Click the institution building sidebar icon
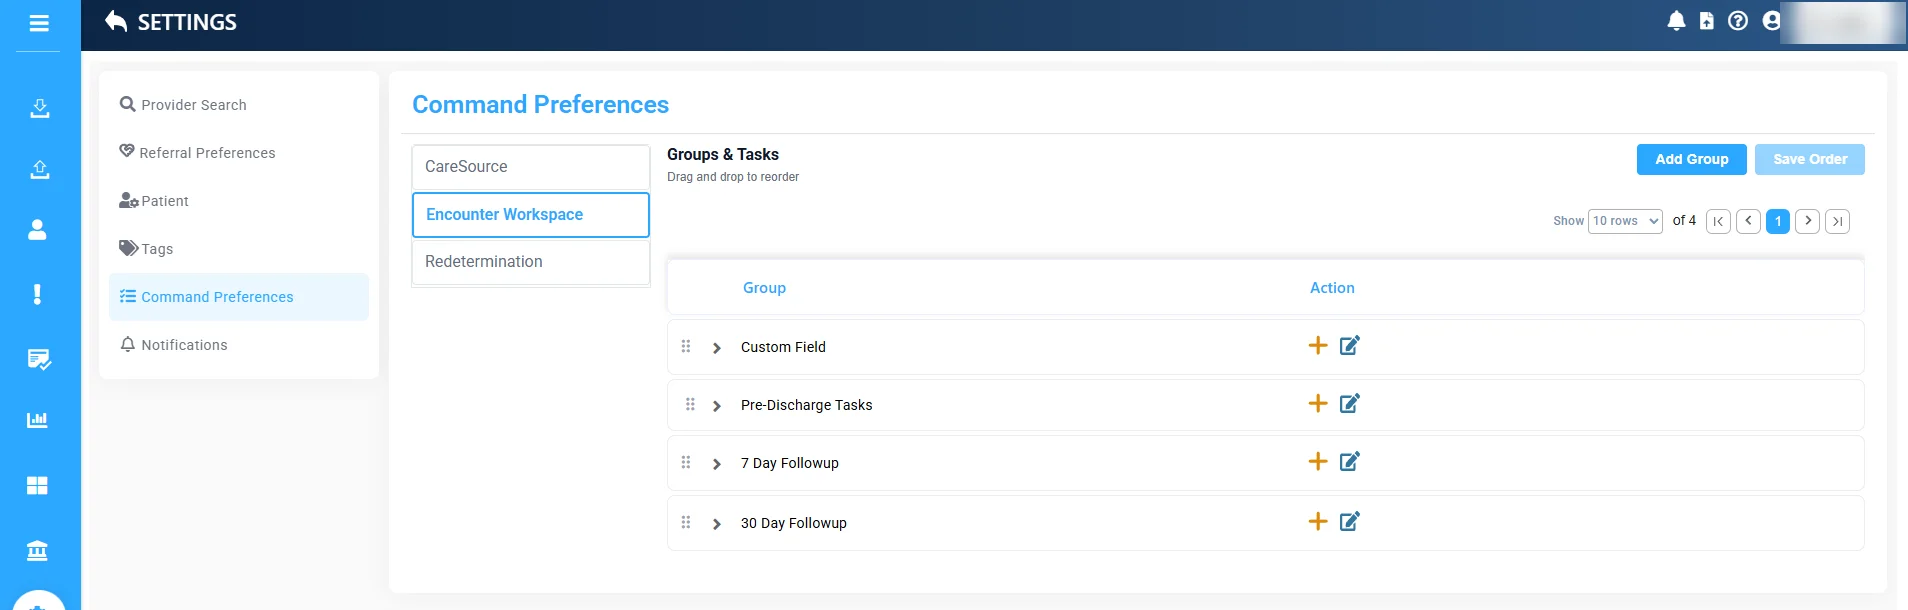The width and height of the screenshot is (1908, 610). pyautogui.click(x=37, y=550)
